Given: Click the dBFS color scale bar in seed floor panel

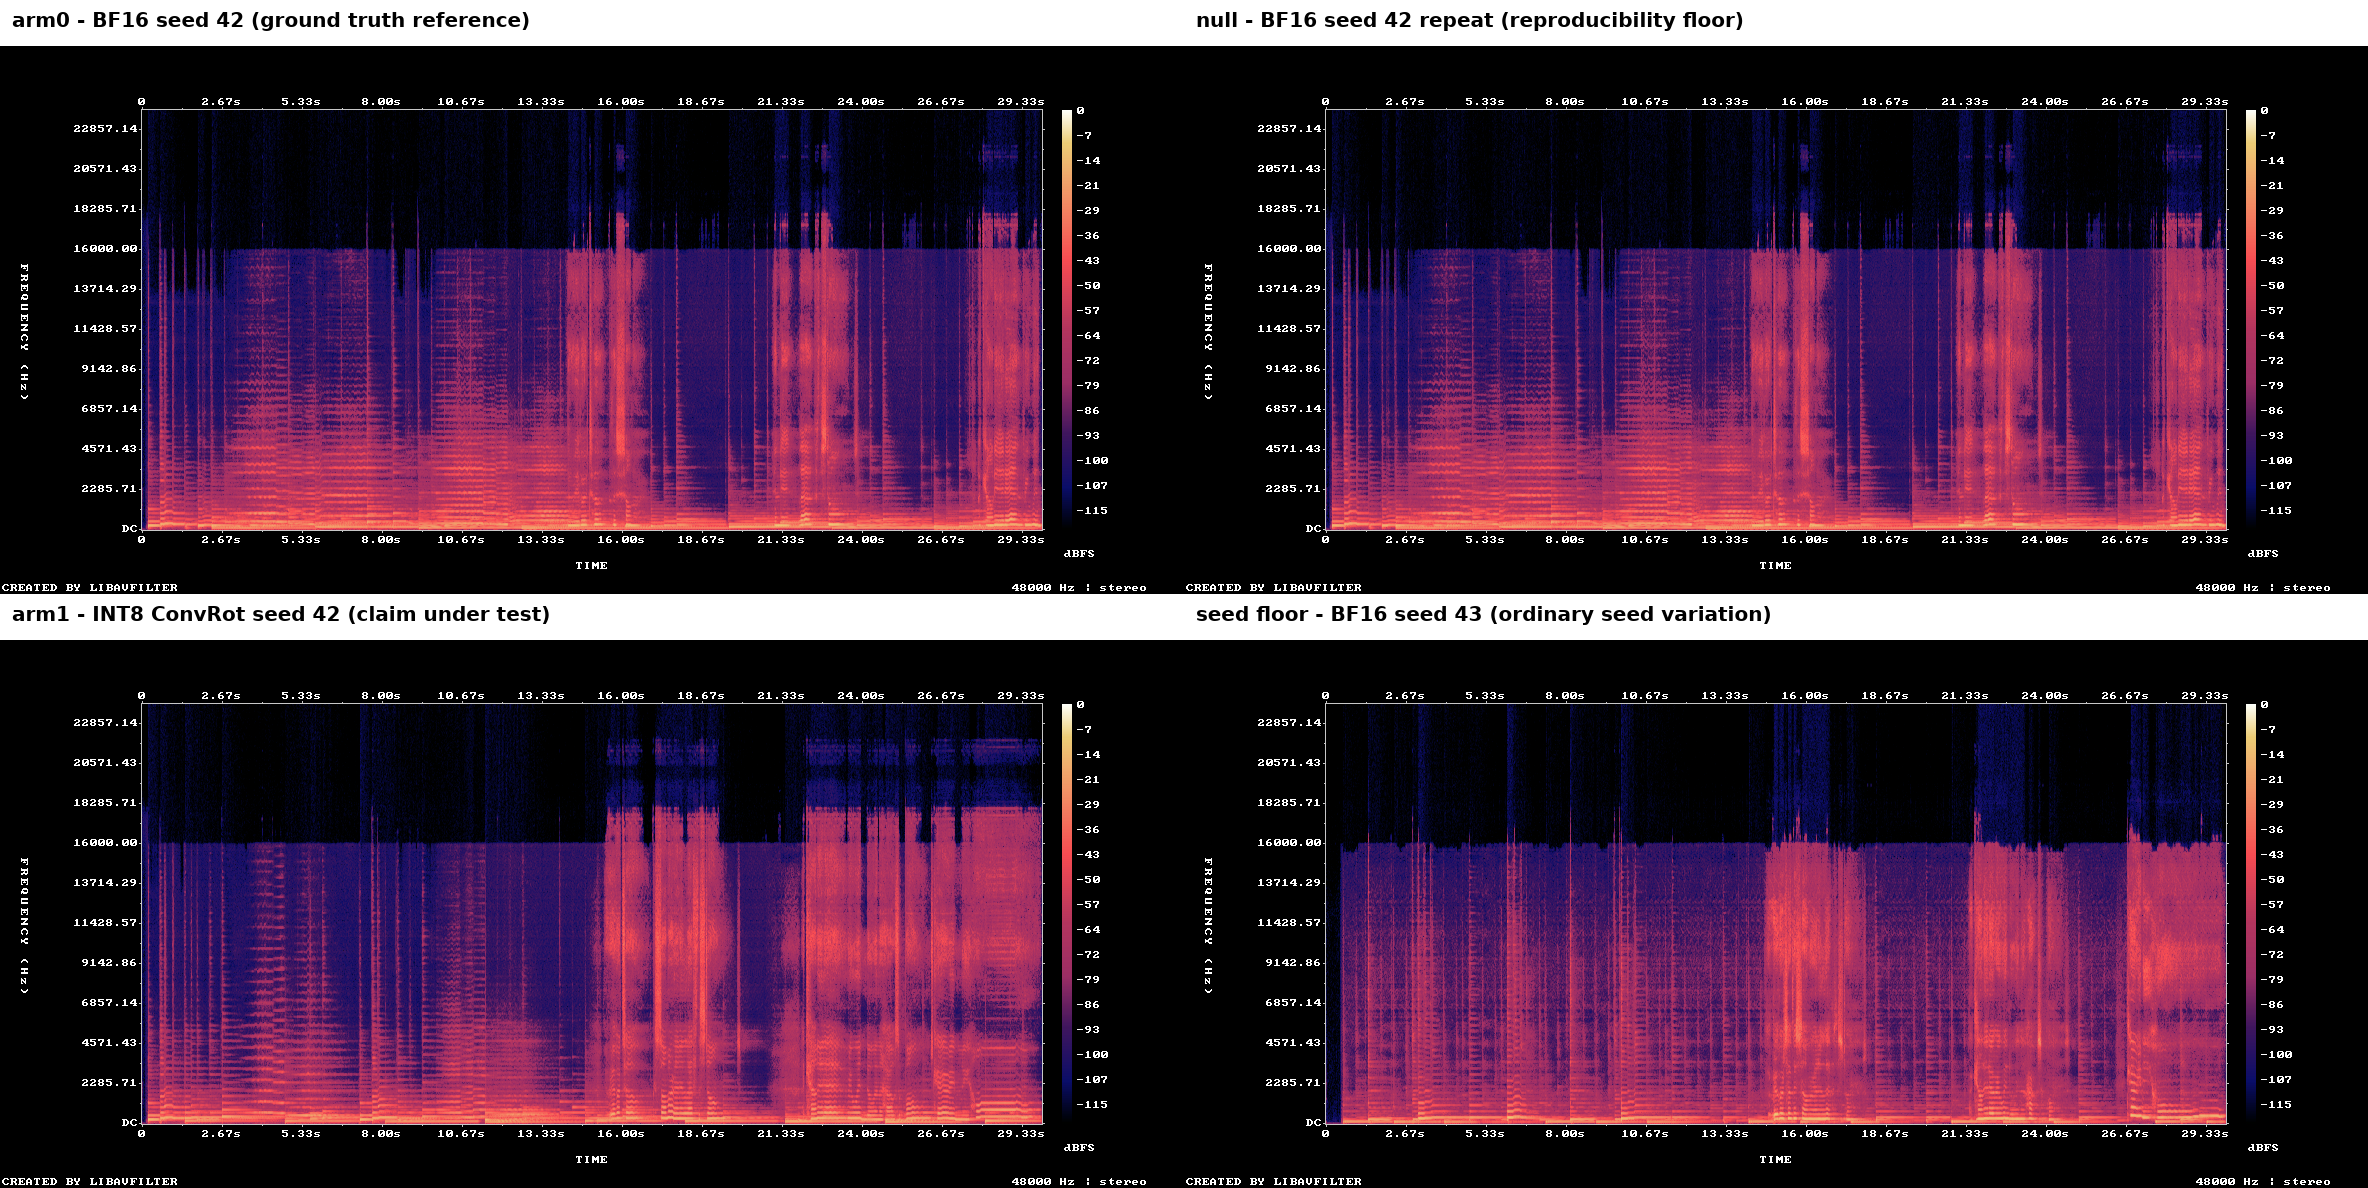Looking at the screenshot, I should point(2251,913).
